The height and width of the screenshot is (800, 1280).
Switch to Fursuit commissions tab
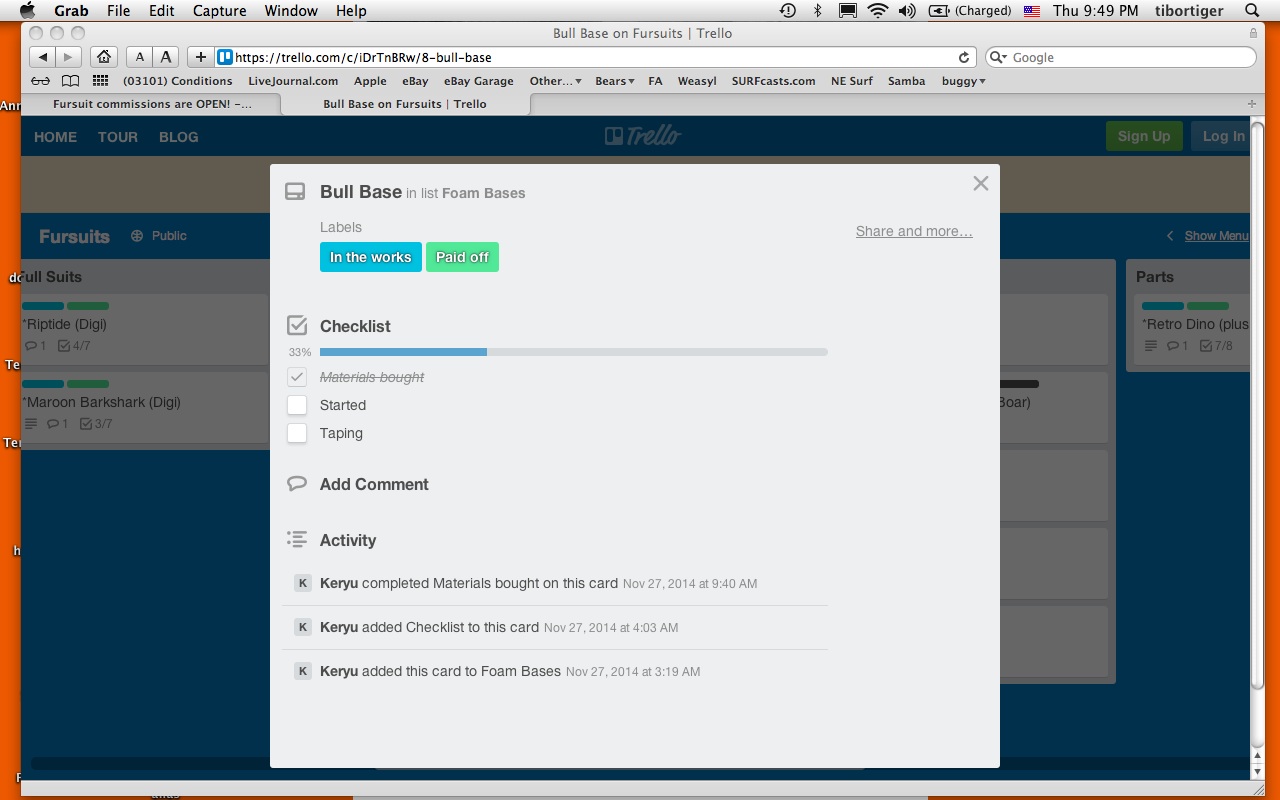[152, 104]
